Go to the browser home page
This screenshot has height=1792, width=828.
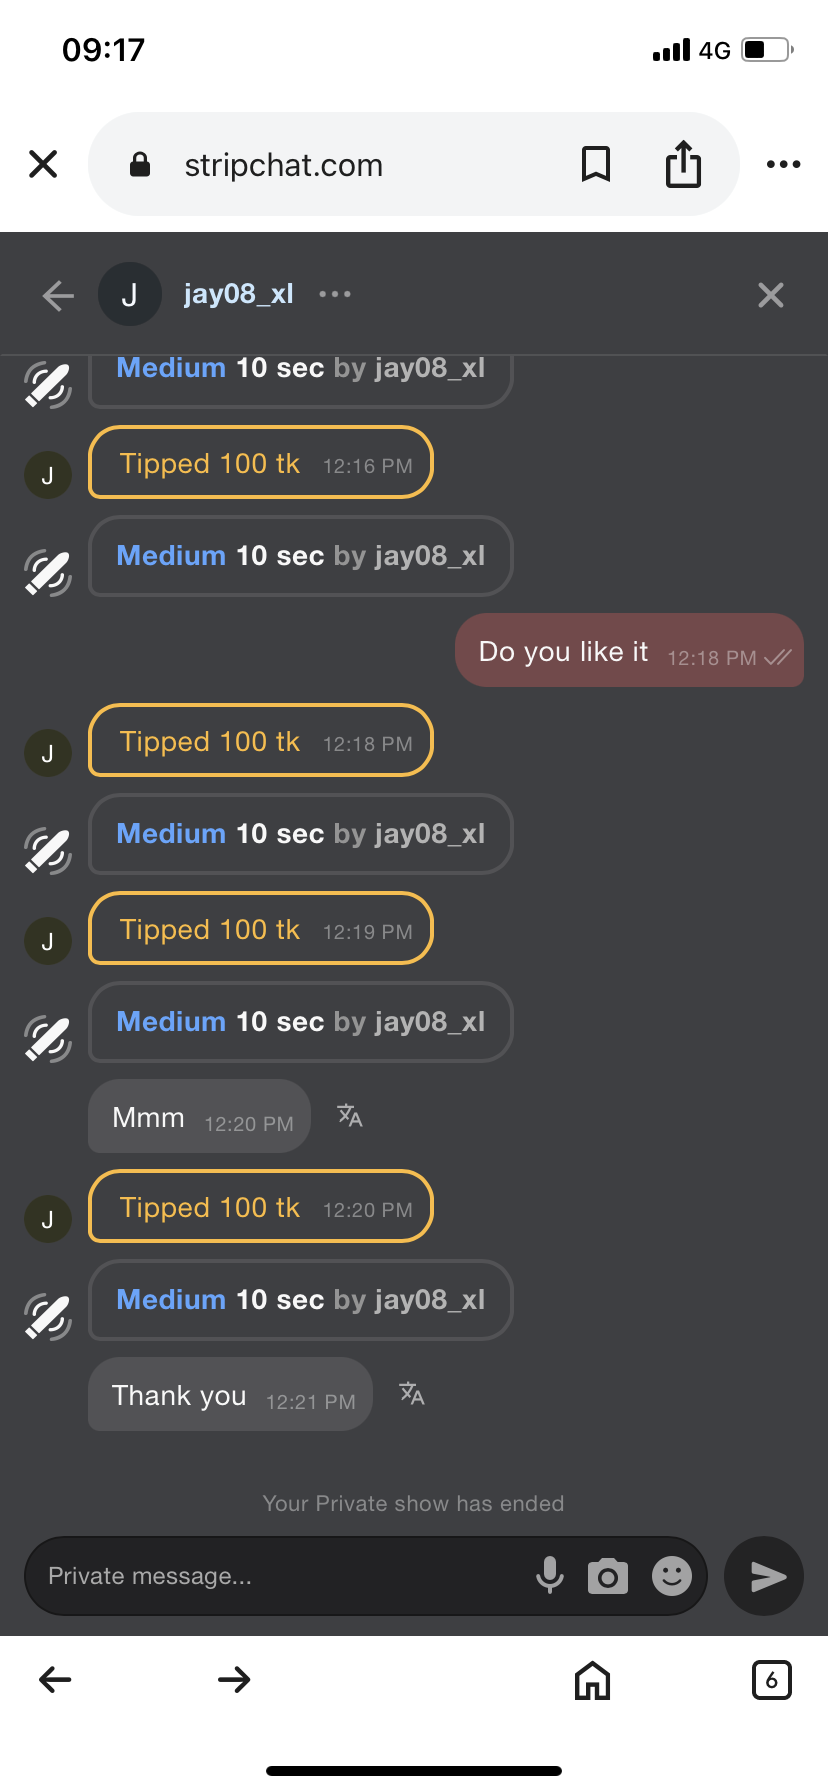592,1680
